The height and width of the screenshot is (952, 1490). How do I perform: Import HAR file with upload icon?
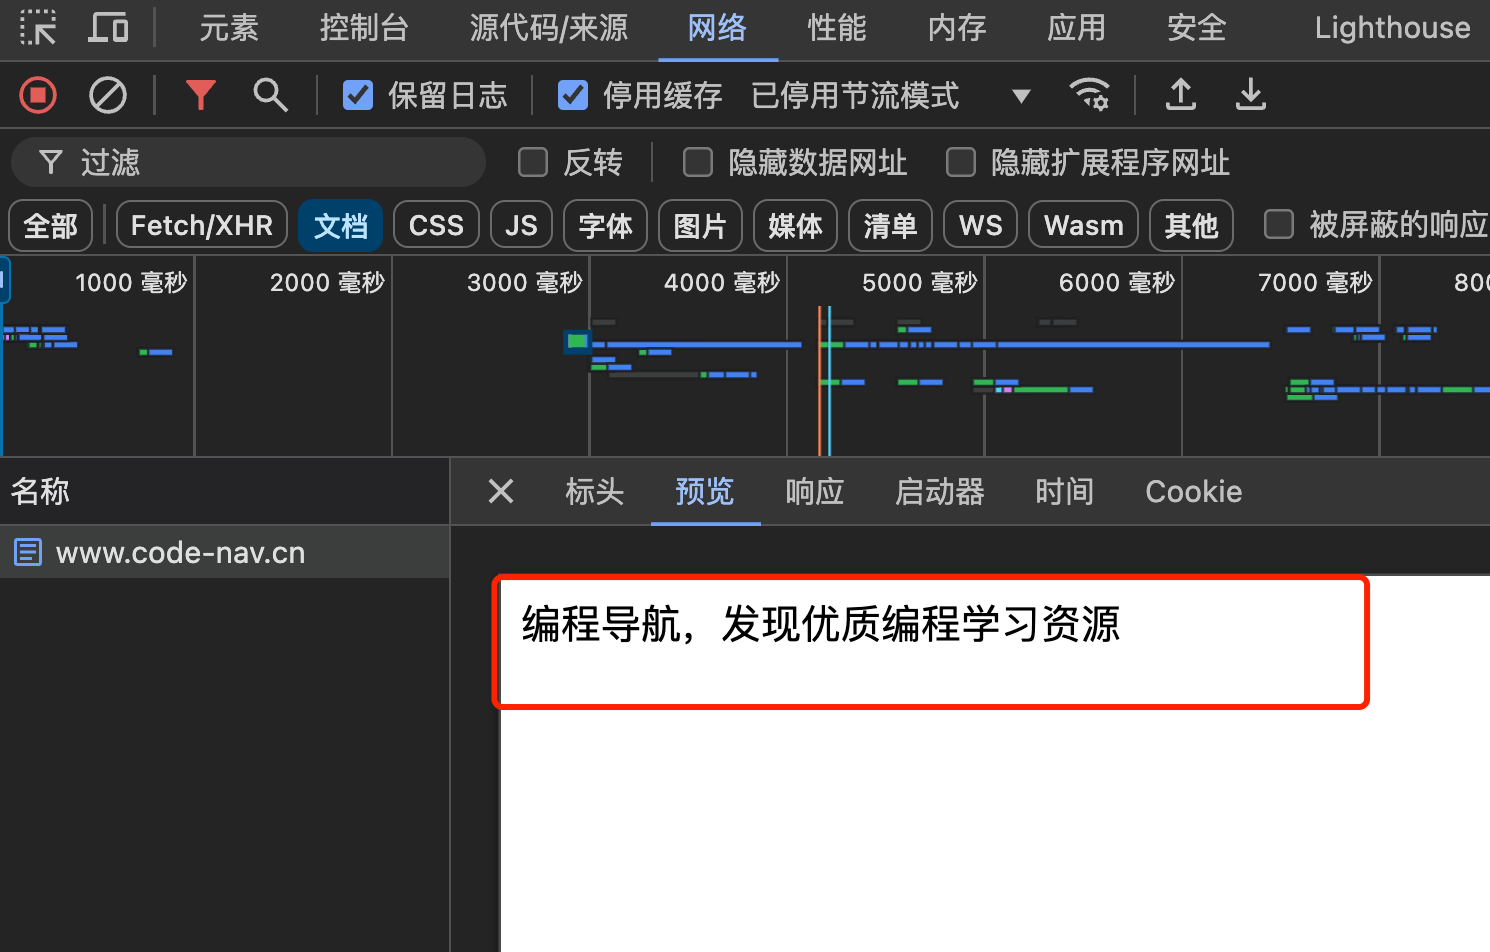tap(1181, 95)
